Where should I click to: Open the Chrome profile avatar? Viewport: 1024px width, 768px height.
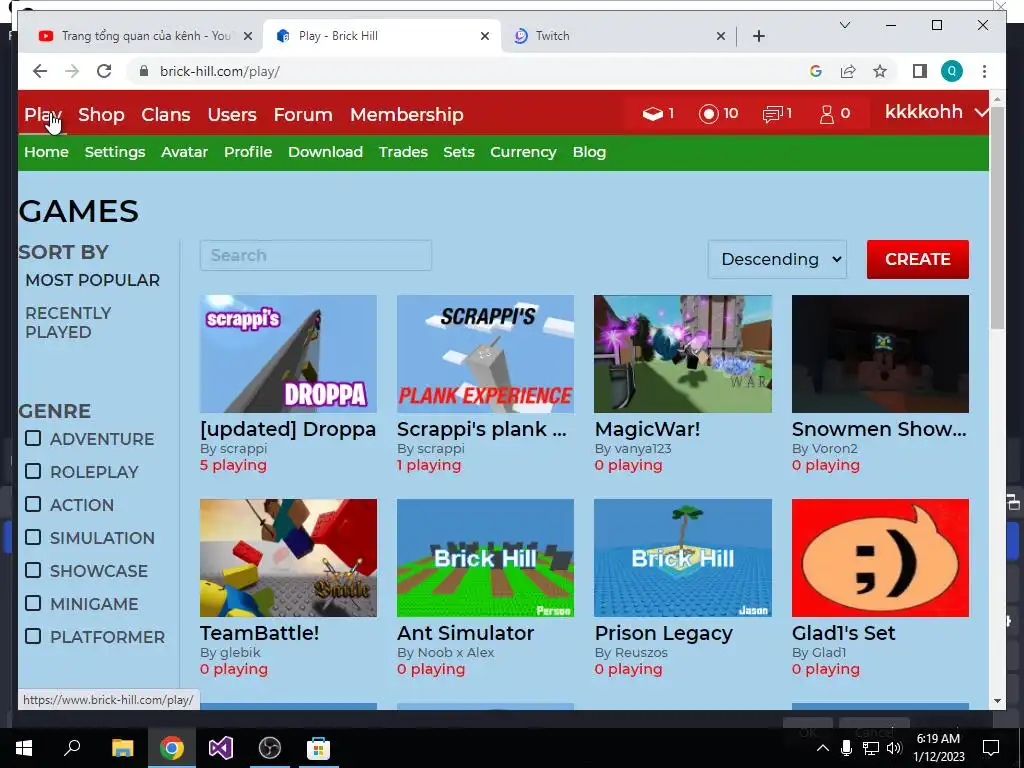(x=952, y=71)
